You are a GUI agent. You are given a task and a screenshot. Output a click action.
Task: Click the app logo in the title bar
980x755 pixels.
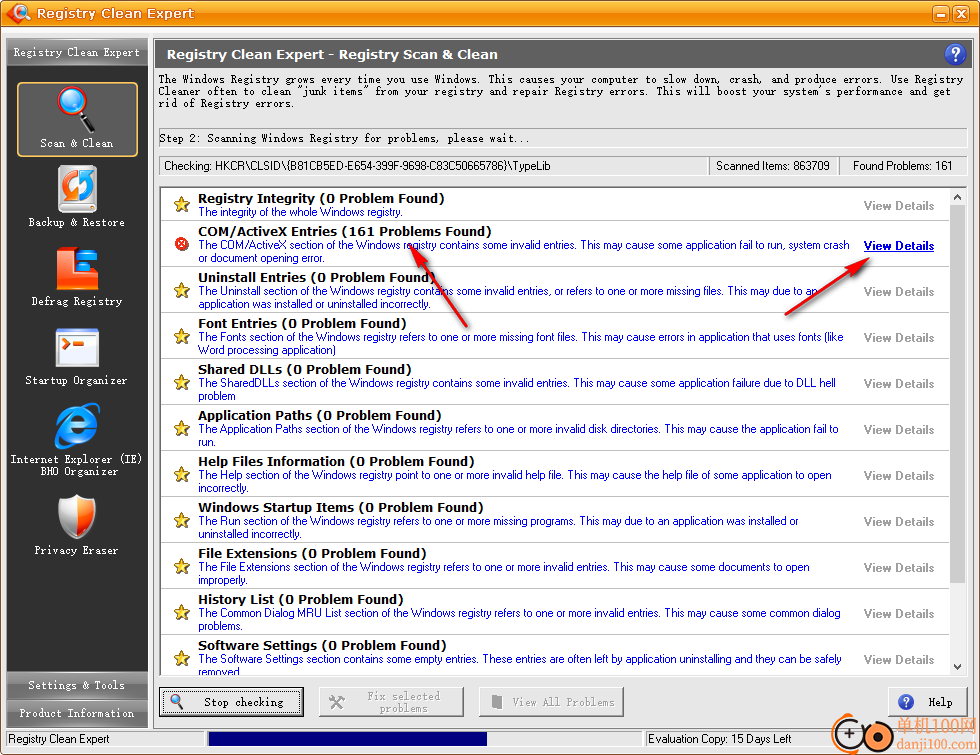coord(19,12)
